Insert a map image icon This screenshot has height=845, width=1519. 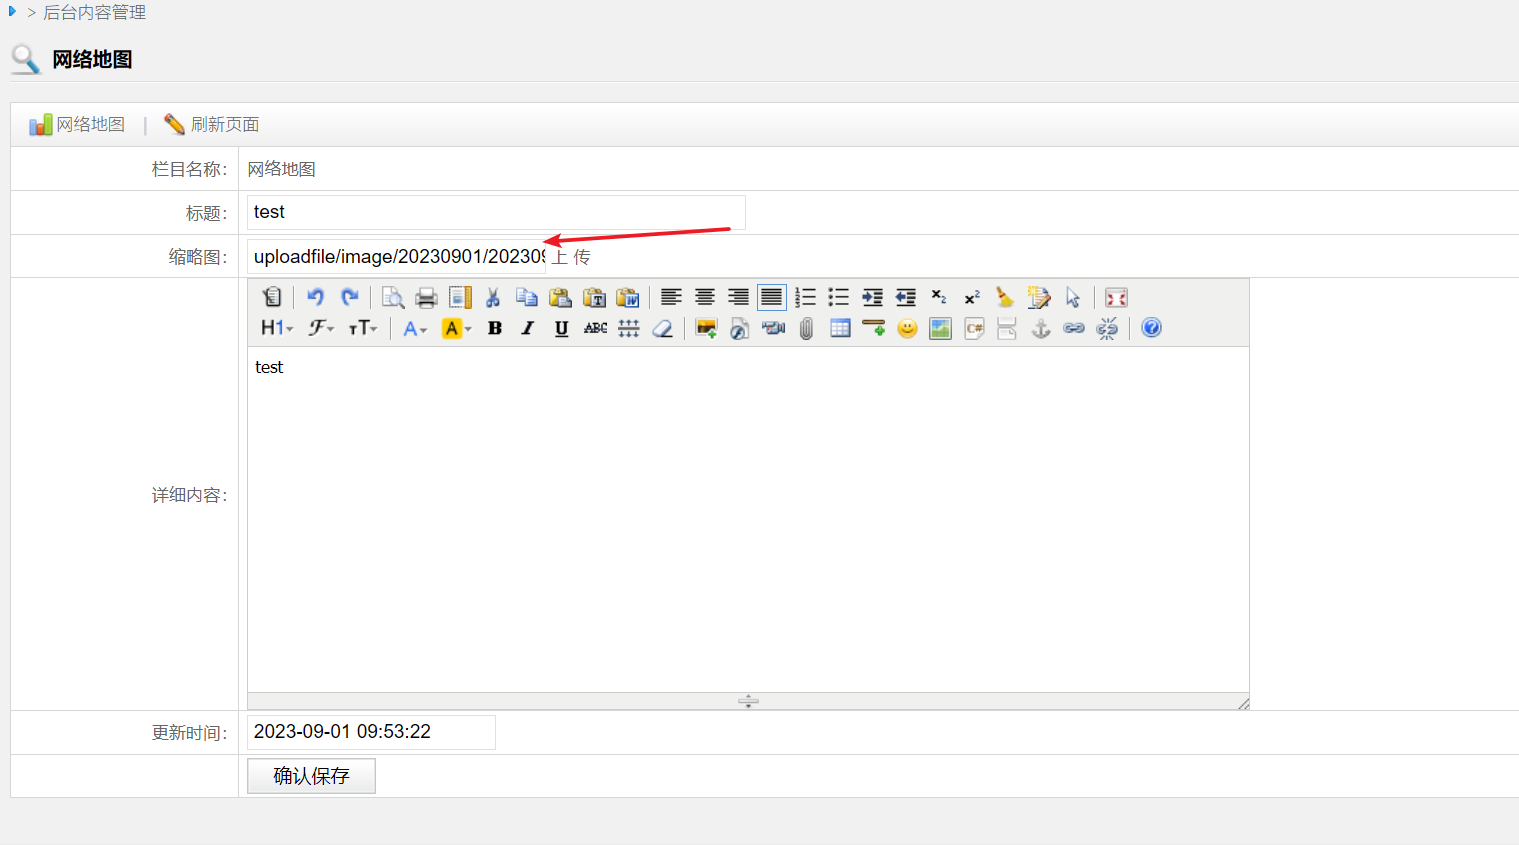point(940,328)
